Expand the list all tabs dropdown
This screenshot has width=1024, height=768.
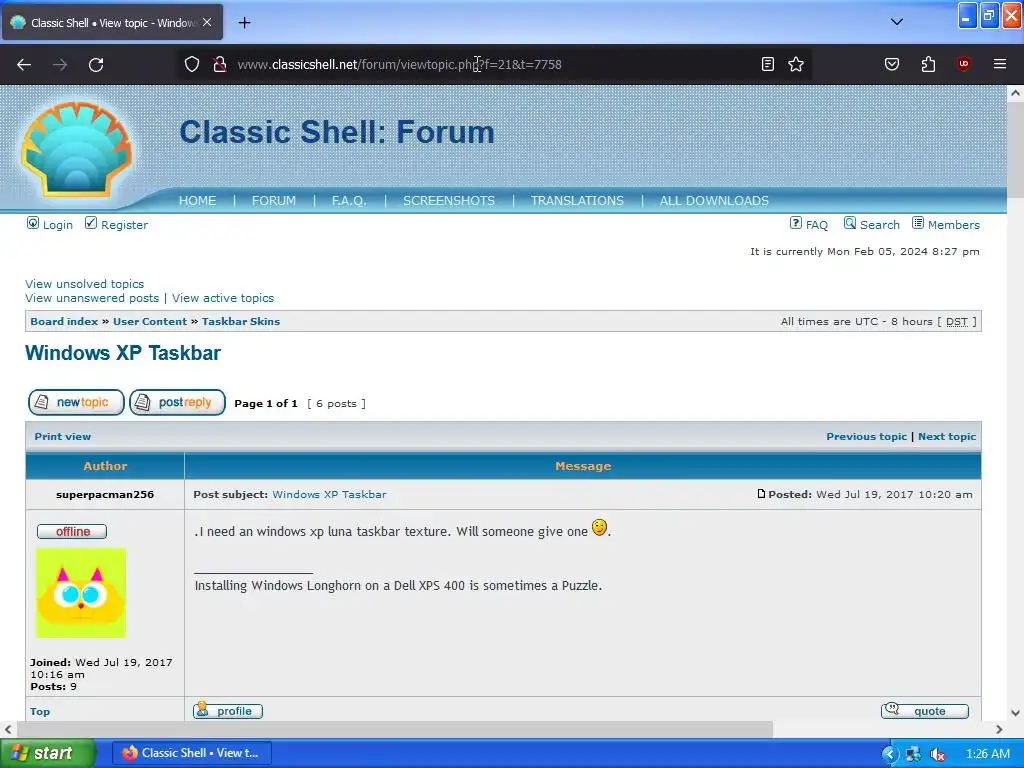[x=897, y=22]
